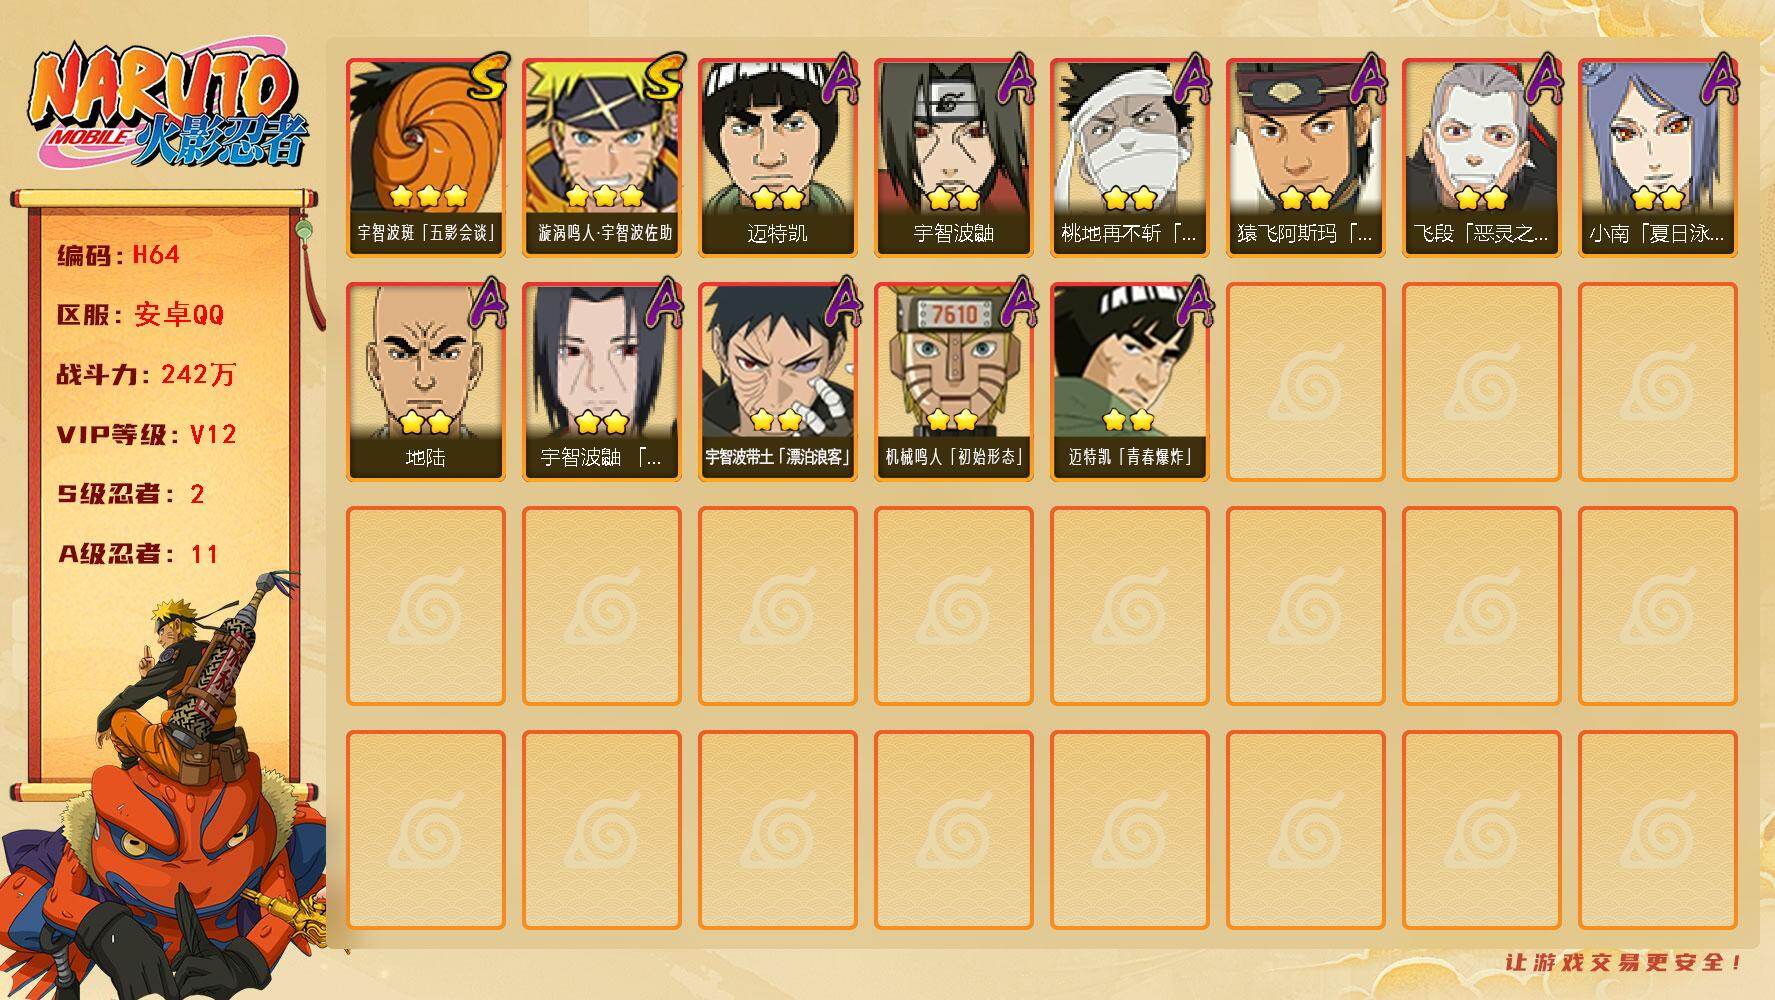
Task: Select the 桃地再不斩 bandaged ninja card
Action: click(1129, 158)
